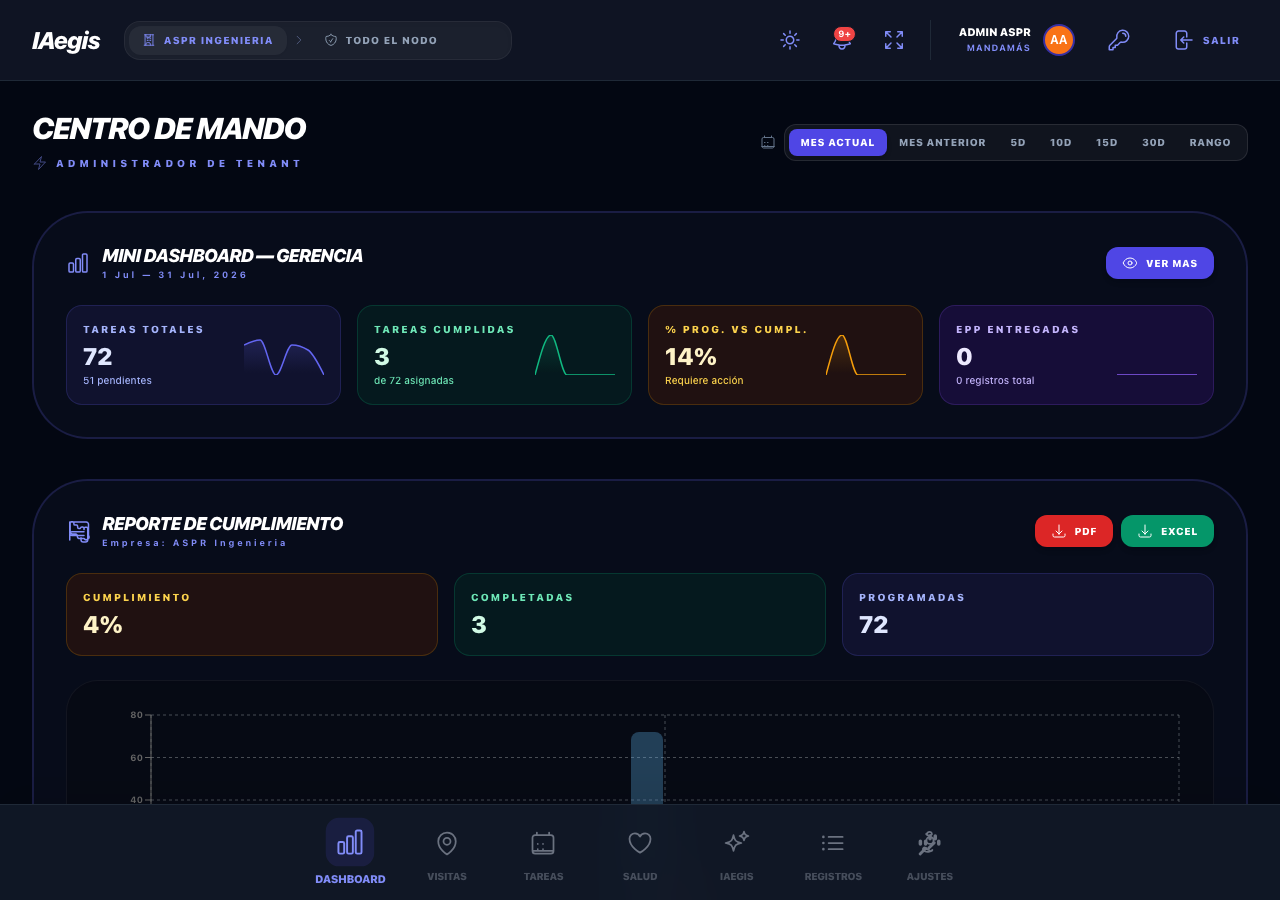Toggle light theme with the sun icon

click(790, 40)
